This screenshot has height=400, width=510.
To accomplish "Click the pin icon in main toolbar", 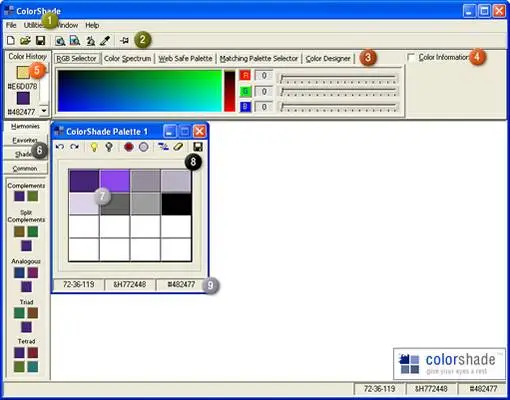I will 125,41.
